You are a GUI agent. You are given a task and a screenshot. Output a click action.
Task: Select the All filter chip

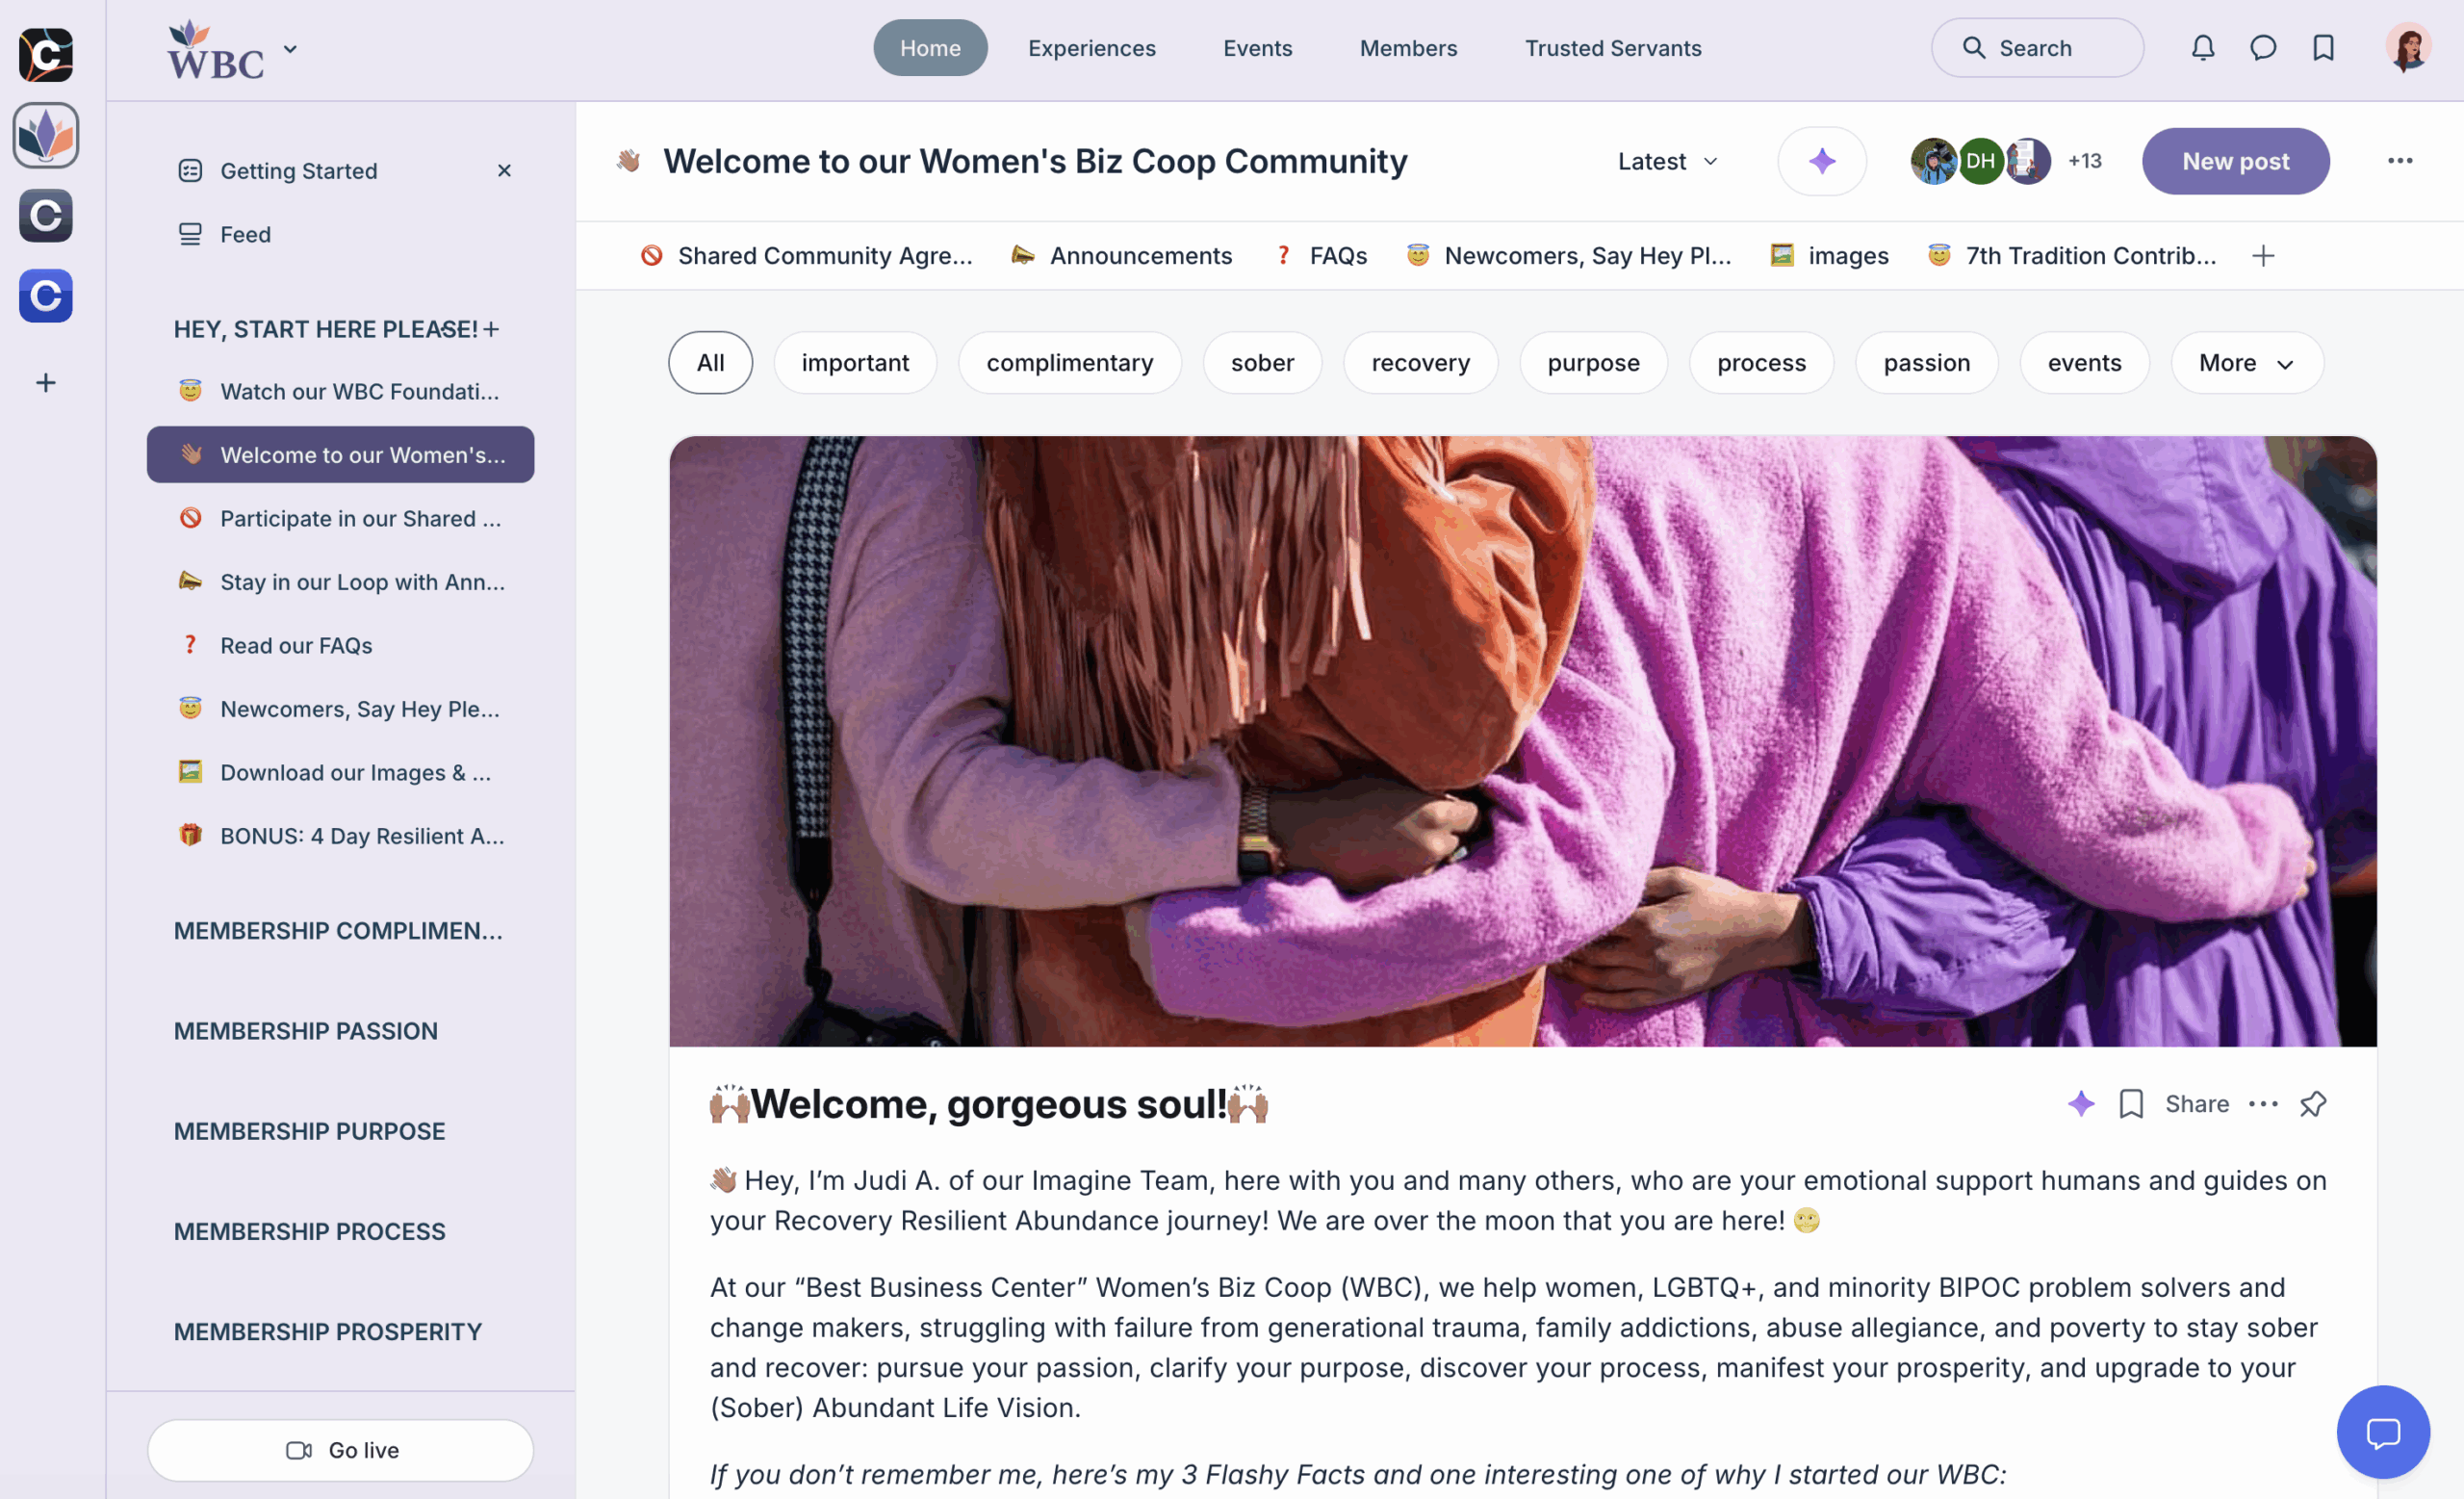[710, 362]
